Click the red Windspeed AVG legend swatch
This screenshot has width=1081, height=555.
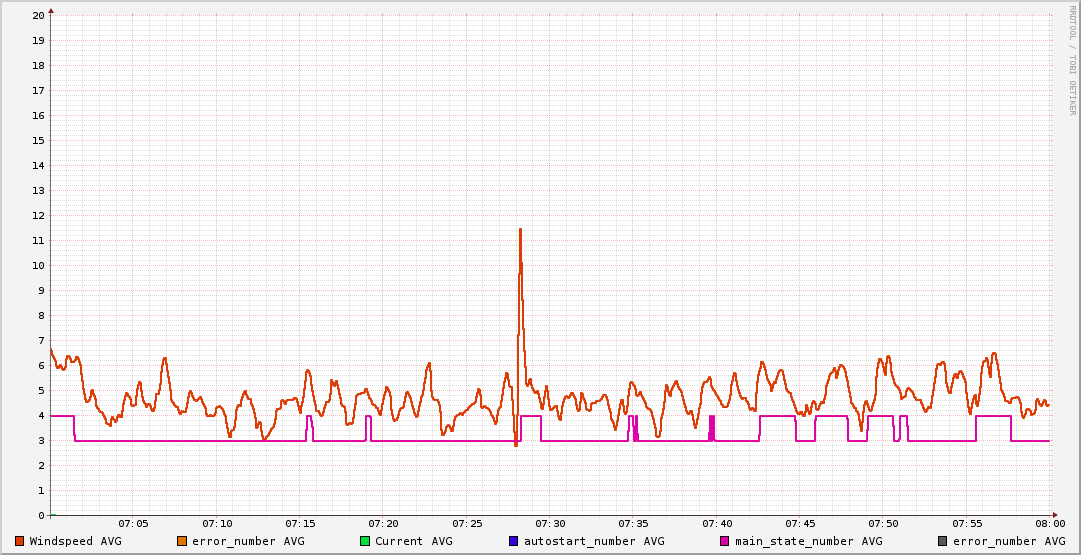click(x=19, y=541)
